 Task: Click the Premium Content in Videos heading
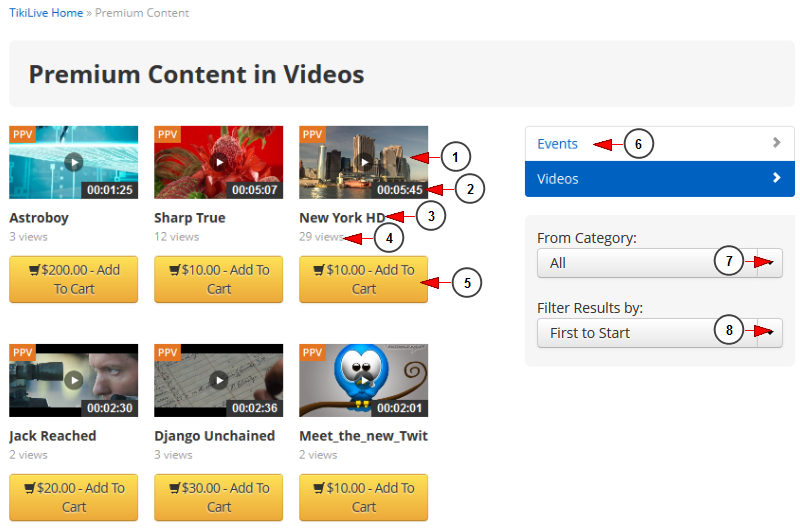tap(196, 74)
